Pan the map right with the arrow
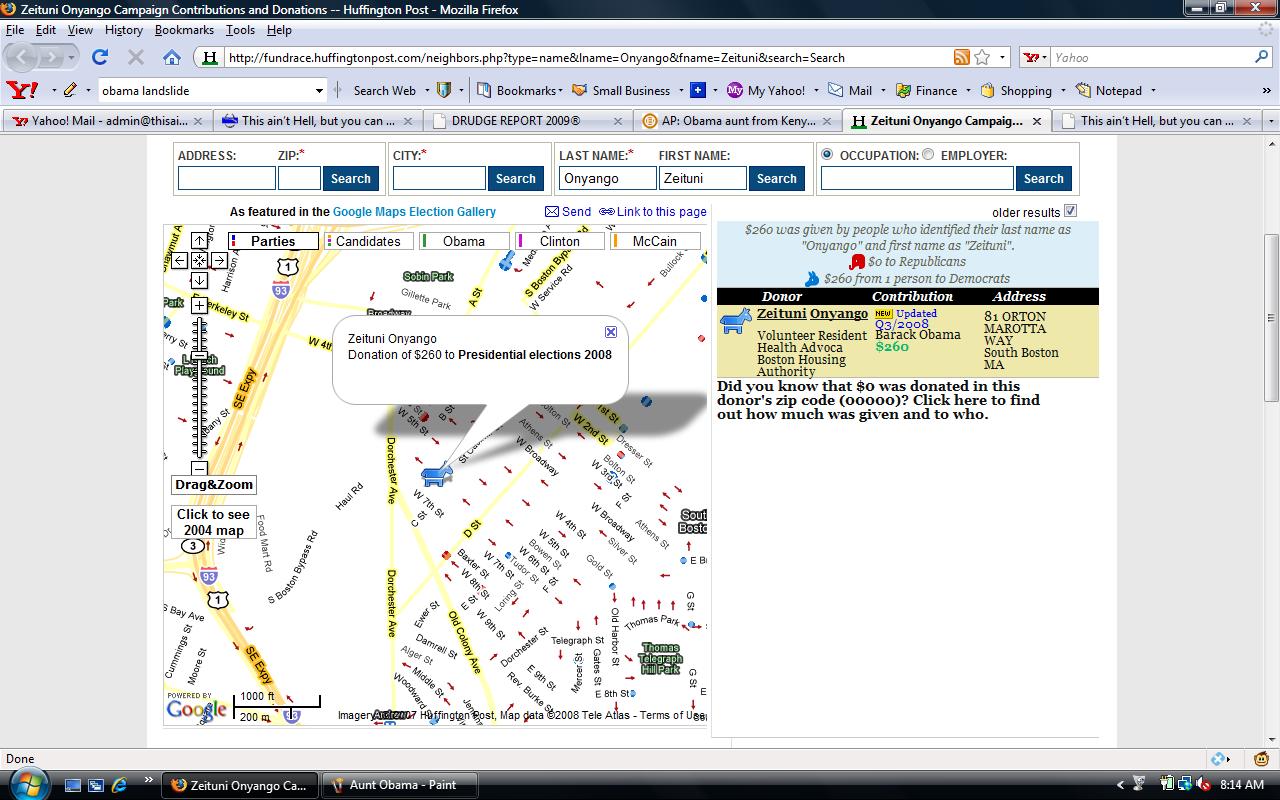Image resolution: width=1280 pixels, height=800 pixels. pos(219,260)
